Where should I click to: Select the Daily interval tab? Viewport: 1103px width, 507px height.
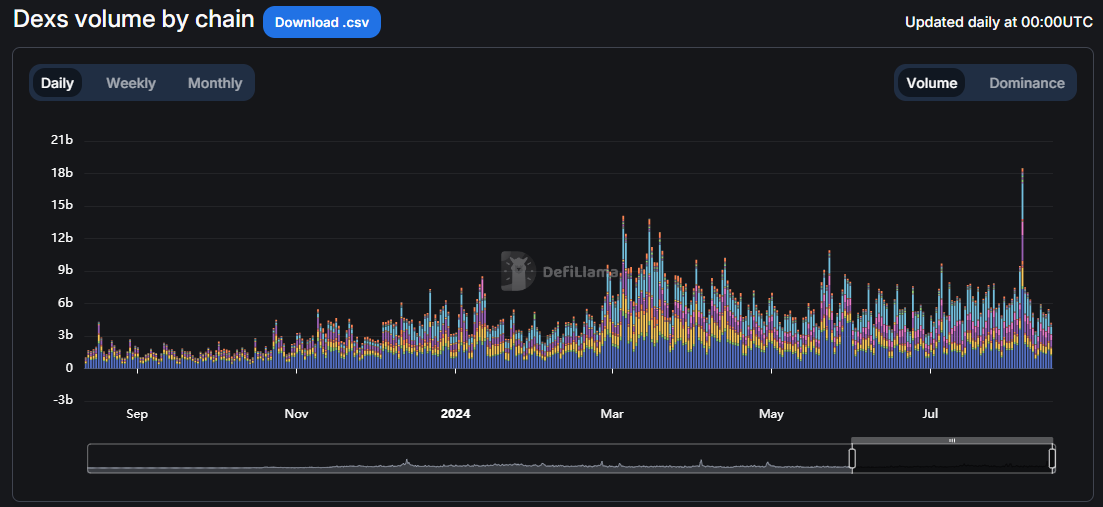click(58, 83)
